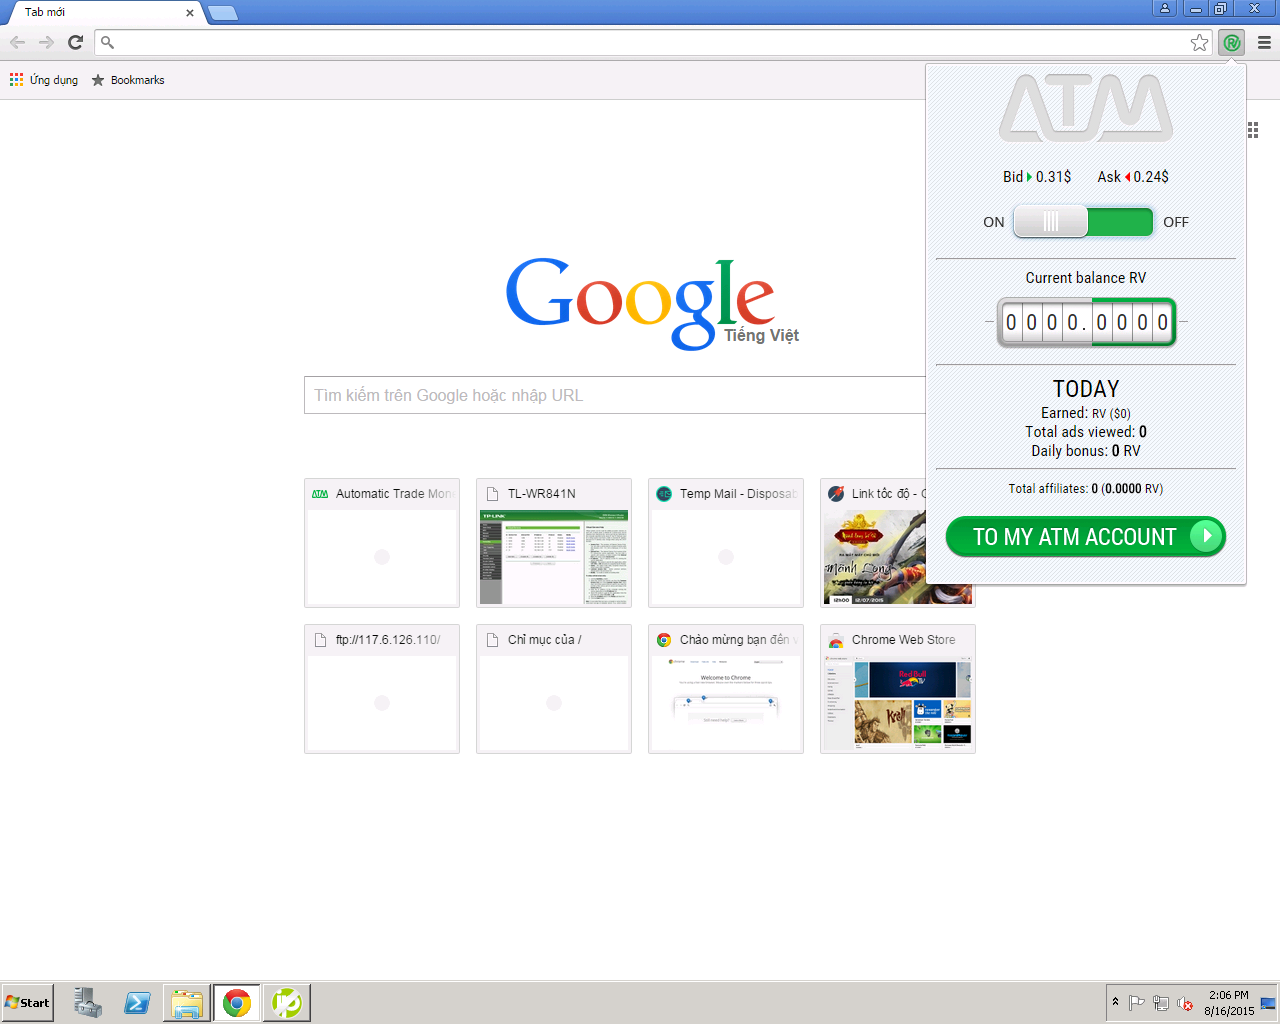Click the TO MY ATM ACCOUNT button
1280x1024 pixels.
pos(1086,536)
